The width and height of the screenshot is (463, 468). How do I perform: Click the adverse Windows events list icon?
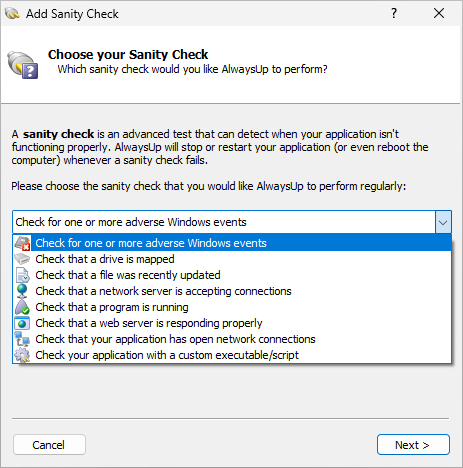click(22, 243)
